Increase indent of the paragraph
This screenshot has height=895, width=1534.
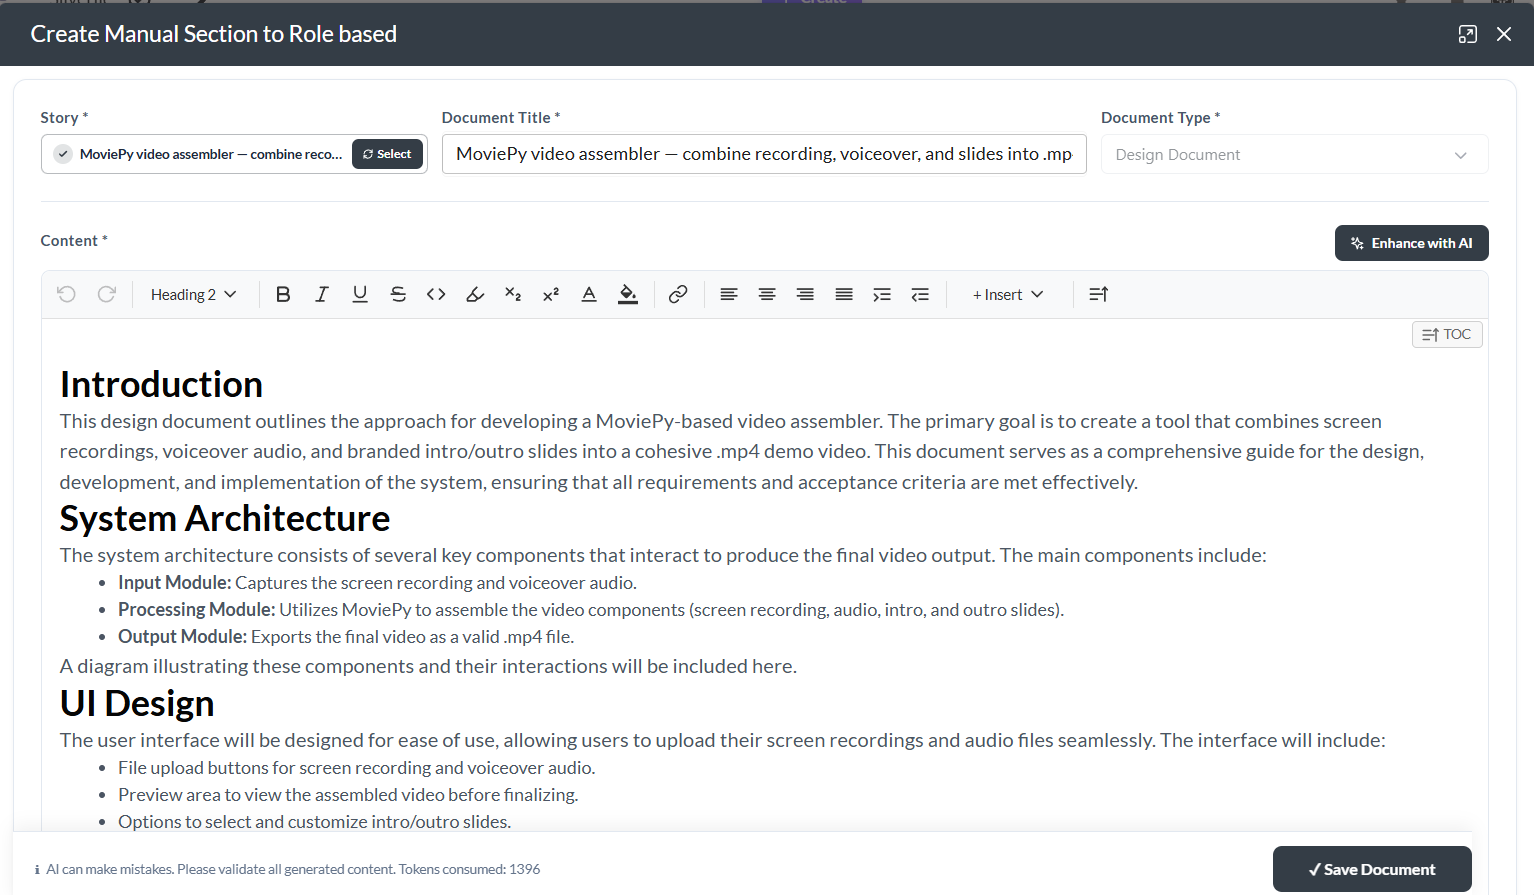tap(882, 294)
